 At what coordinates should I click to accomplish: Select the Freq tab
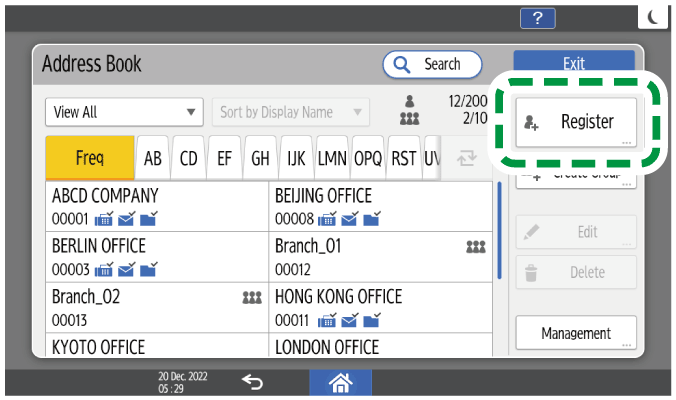tap(89, 158)
